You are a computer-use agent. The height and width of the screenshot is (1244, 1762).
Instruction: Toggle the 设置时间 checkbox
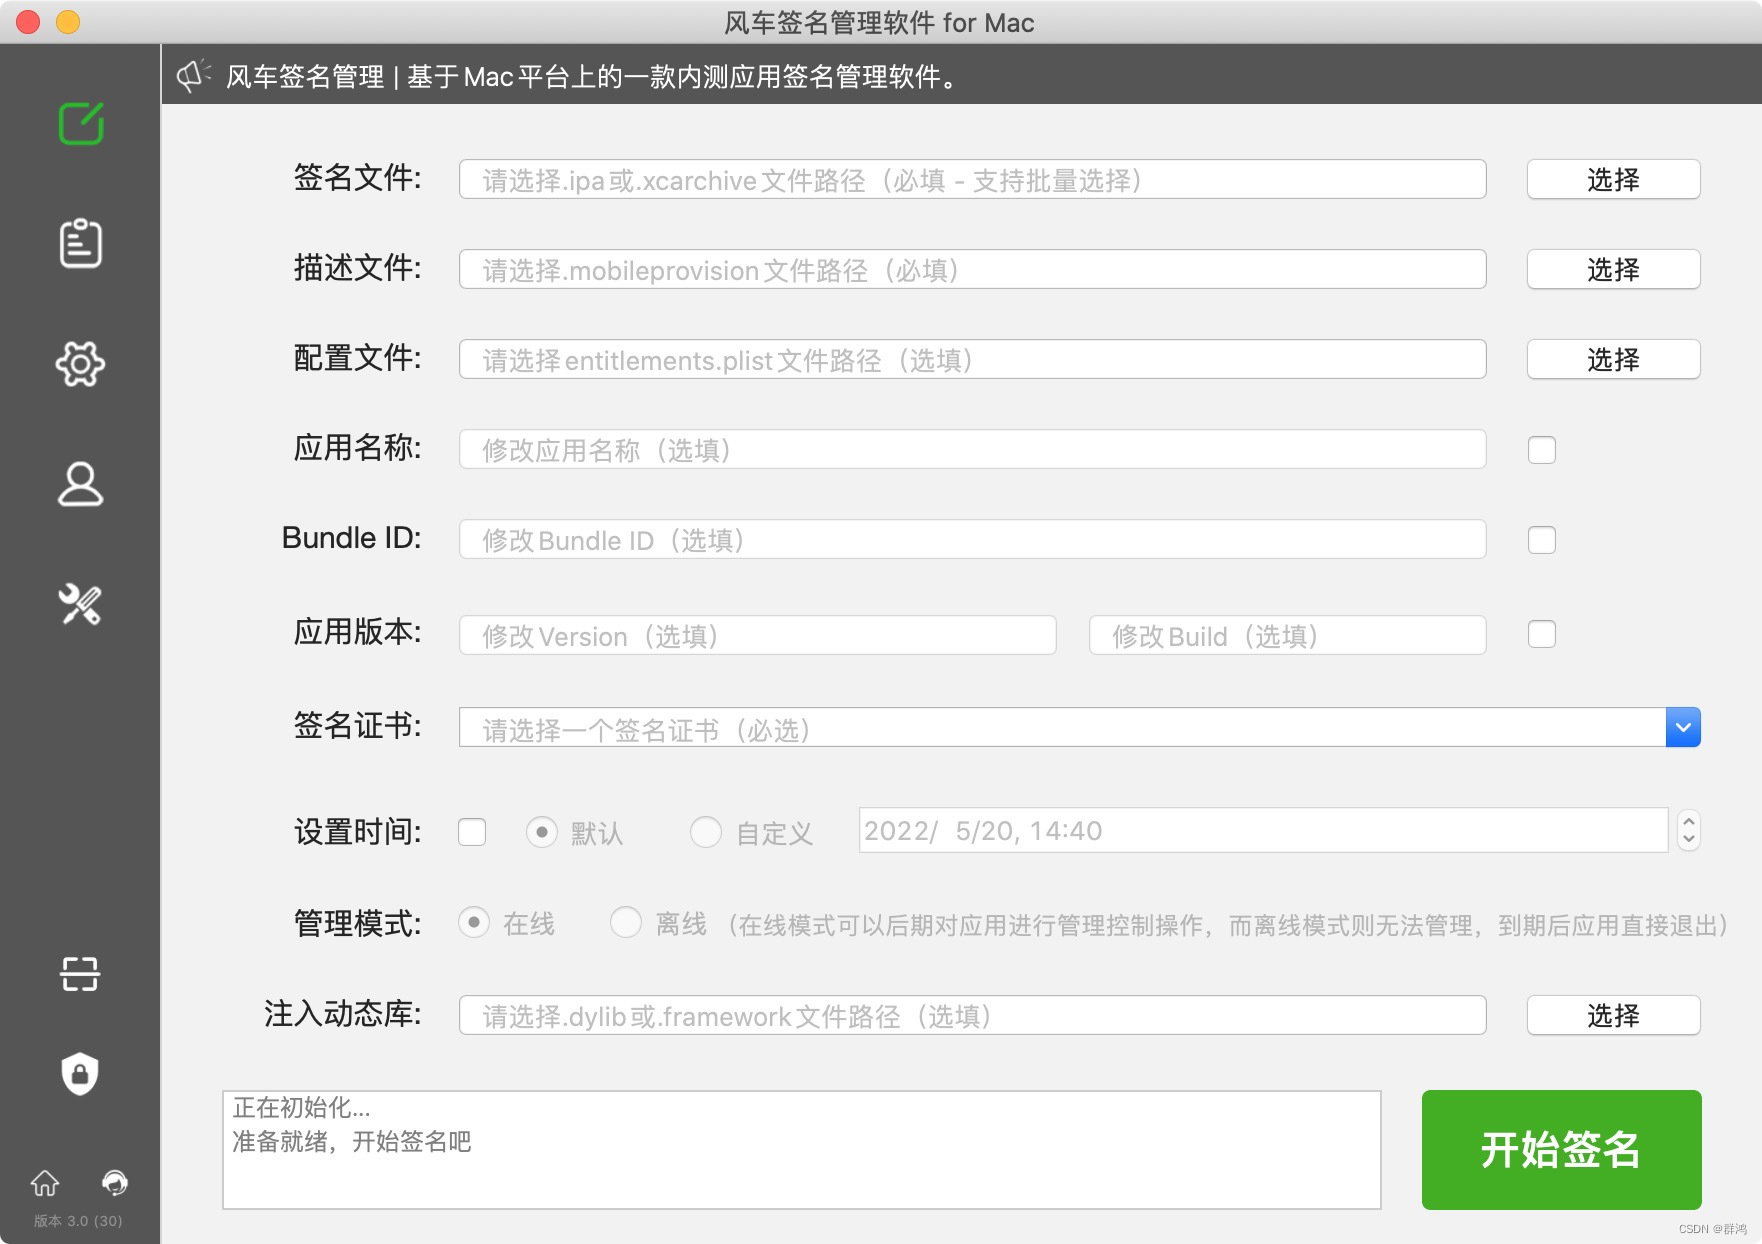click(472, 832)
